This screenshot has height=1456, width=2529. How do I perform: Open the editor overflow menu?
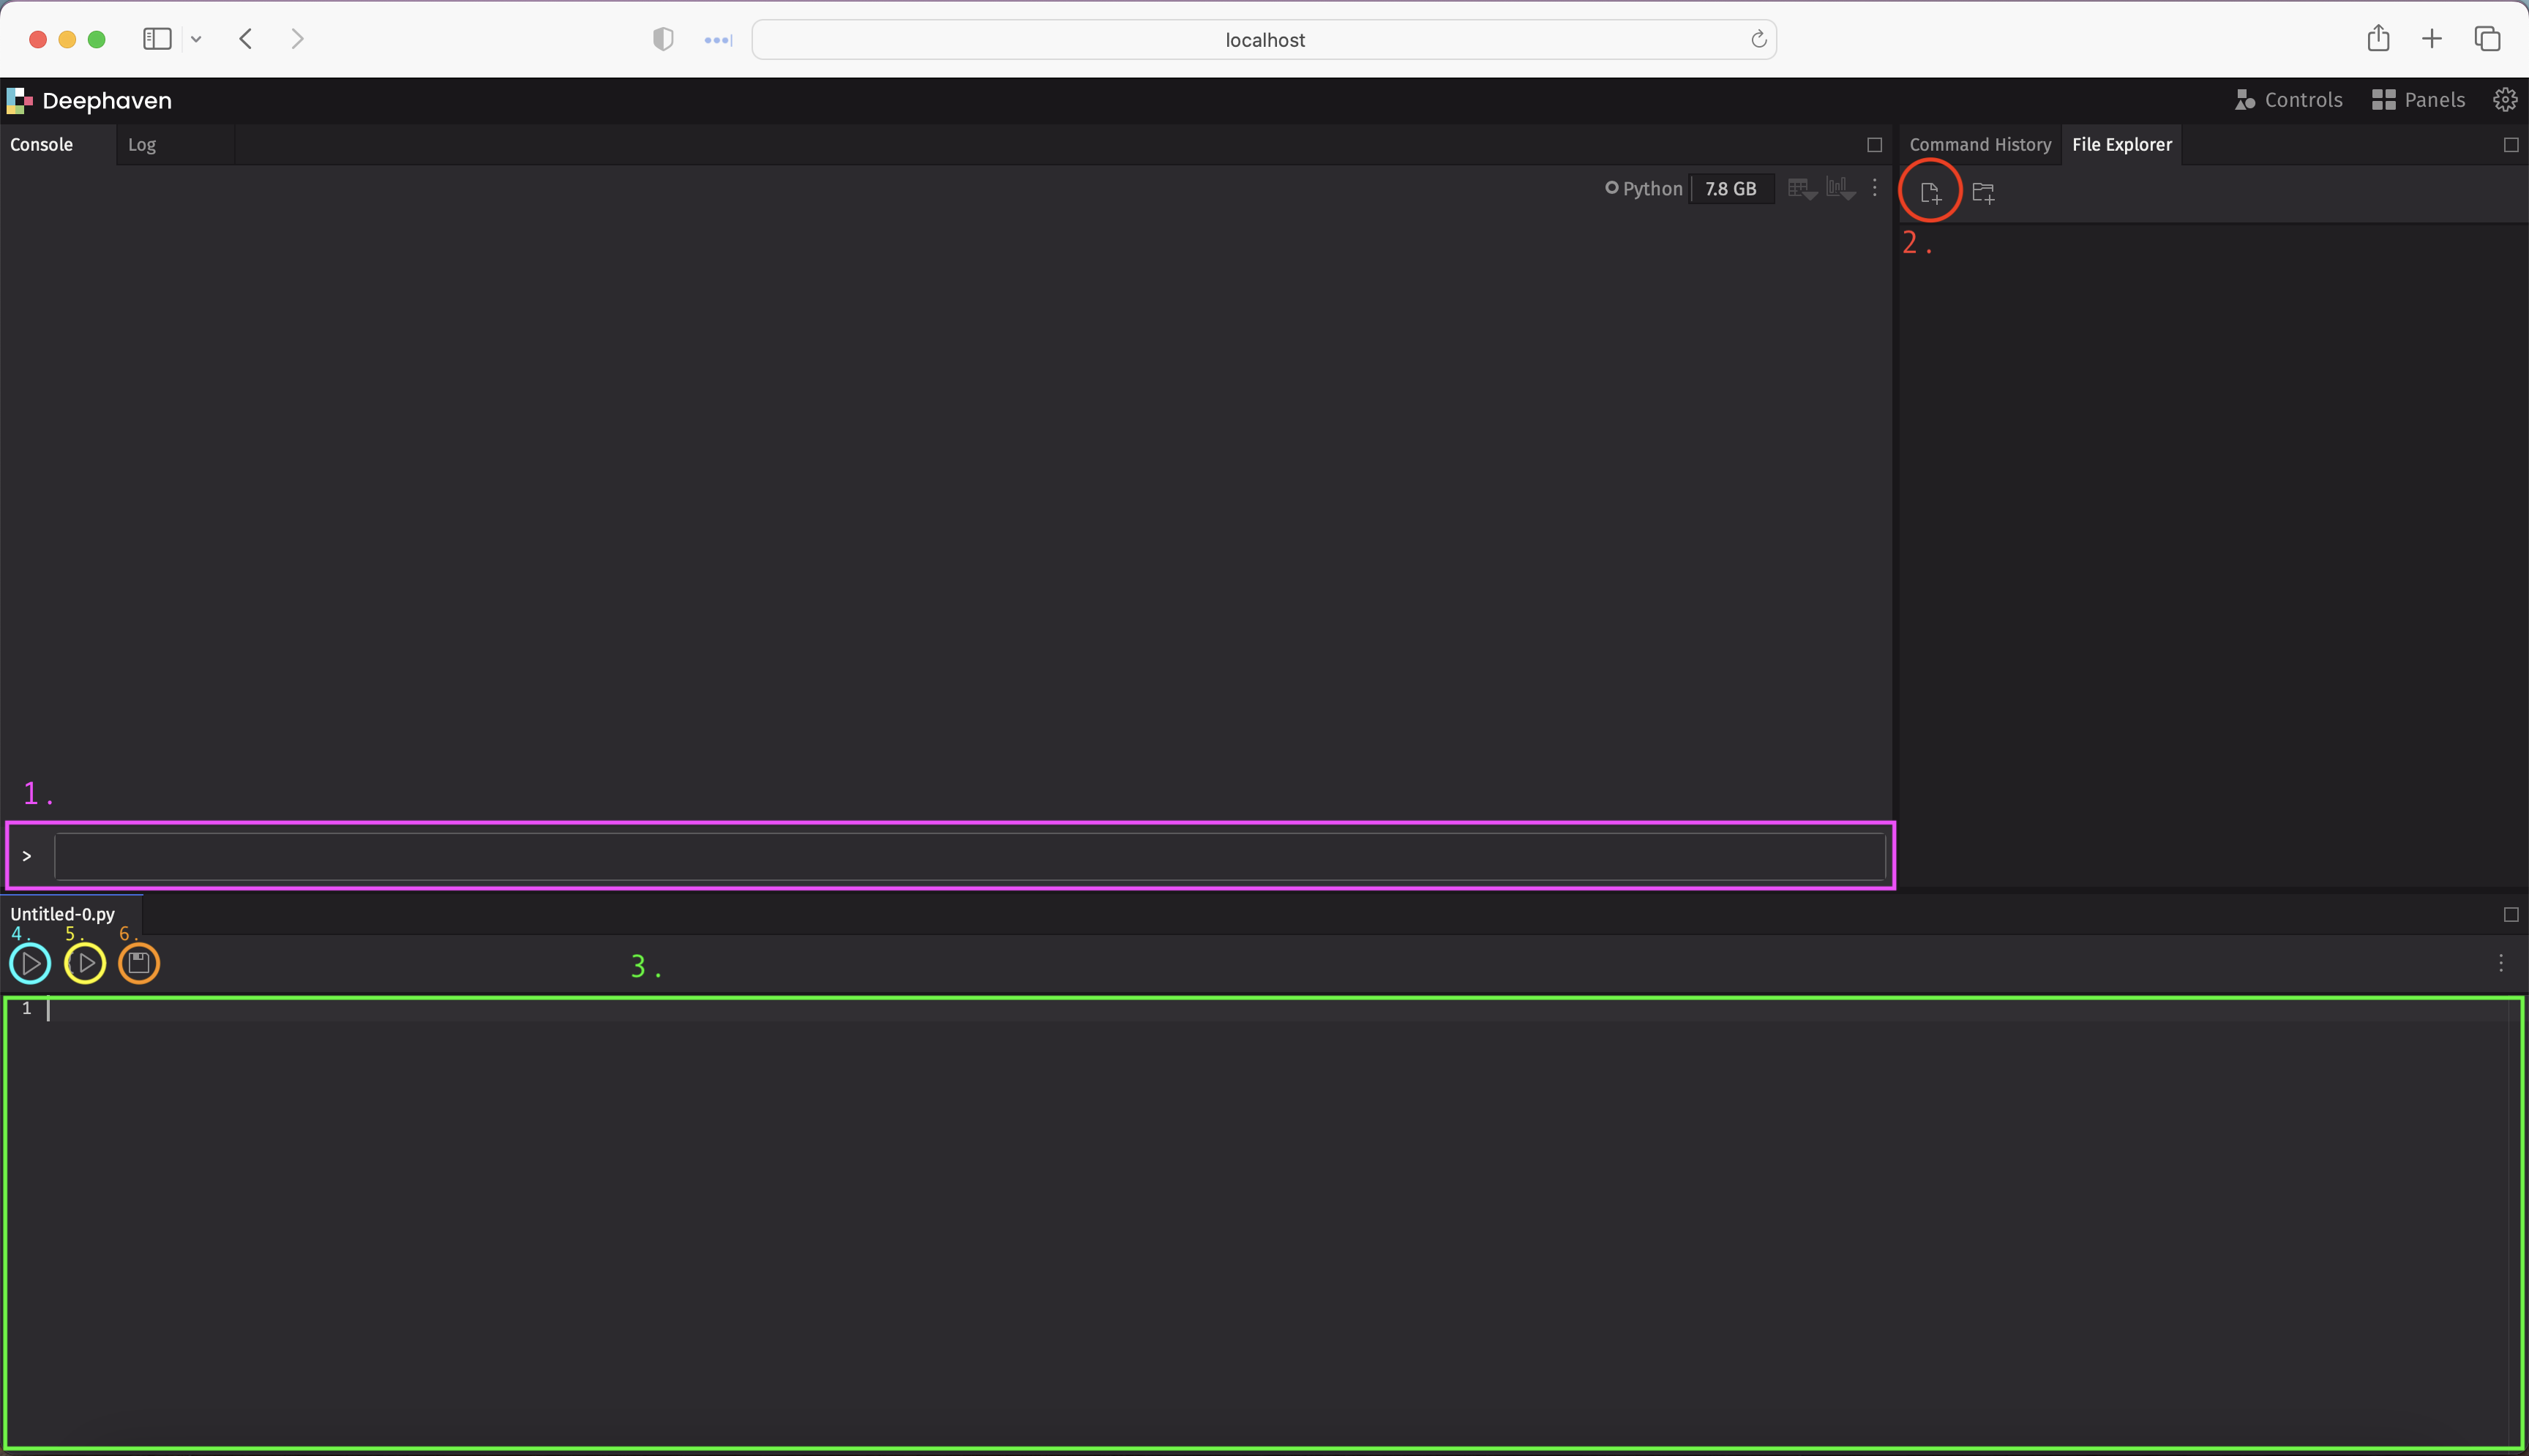point(2500,963)
